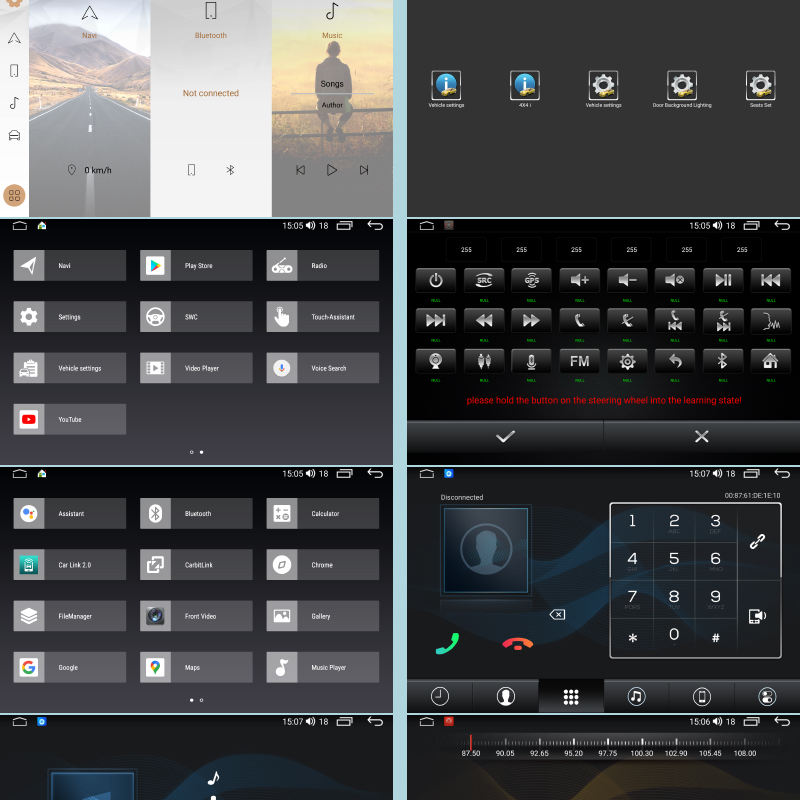Choose the volume up key
This screenshot has width=800, height=800.
click(579, 280)
